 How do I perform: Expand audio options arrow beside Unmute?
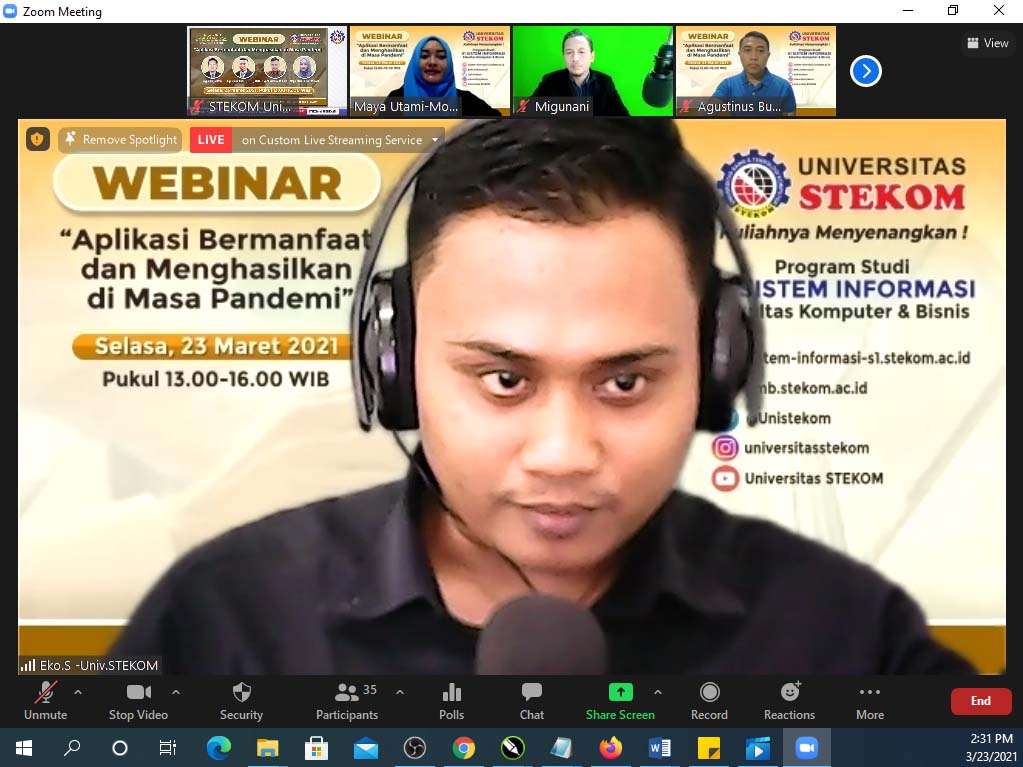coord(78,692)
